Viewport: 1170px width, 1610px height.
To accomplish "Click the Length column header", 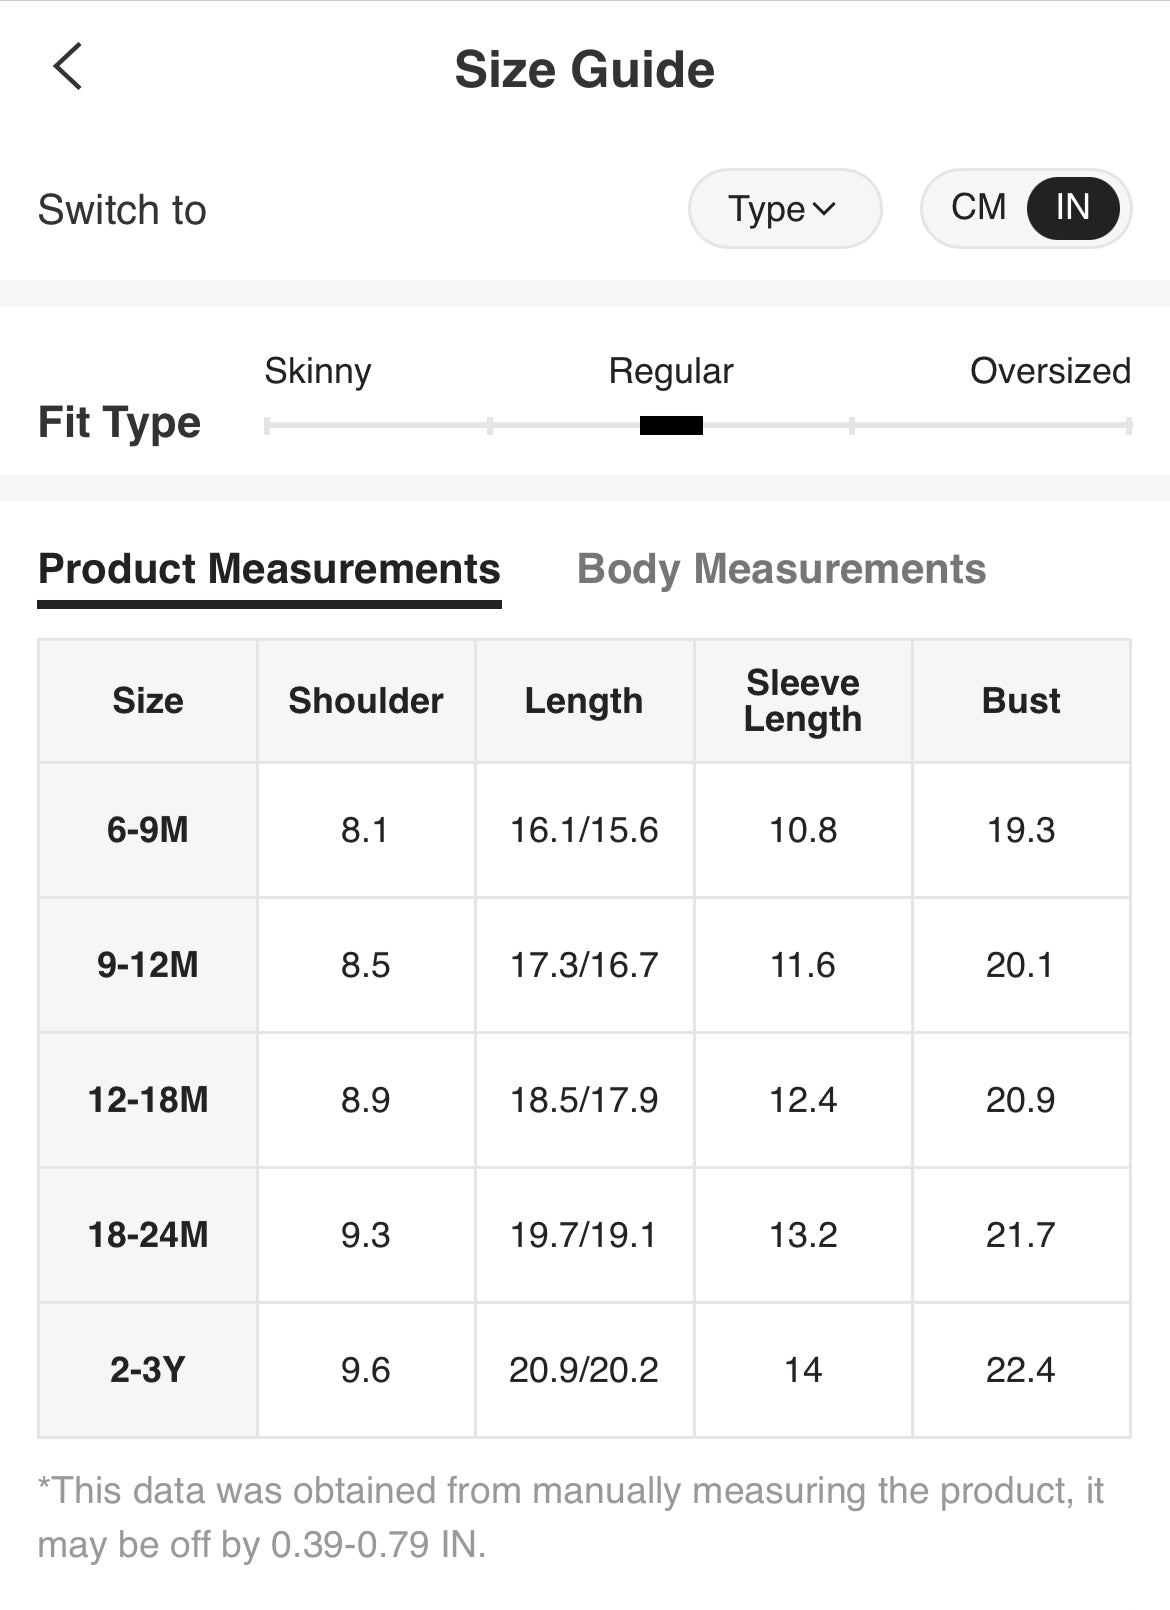I will tap(584, 701).
